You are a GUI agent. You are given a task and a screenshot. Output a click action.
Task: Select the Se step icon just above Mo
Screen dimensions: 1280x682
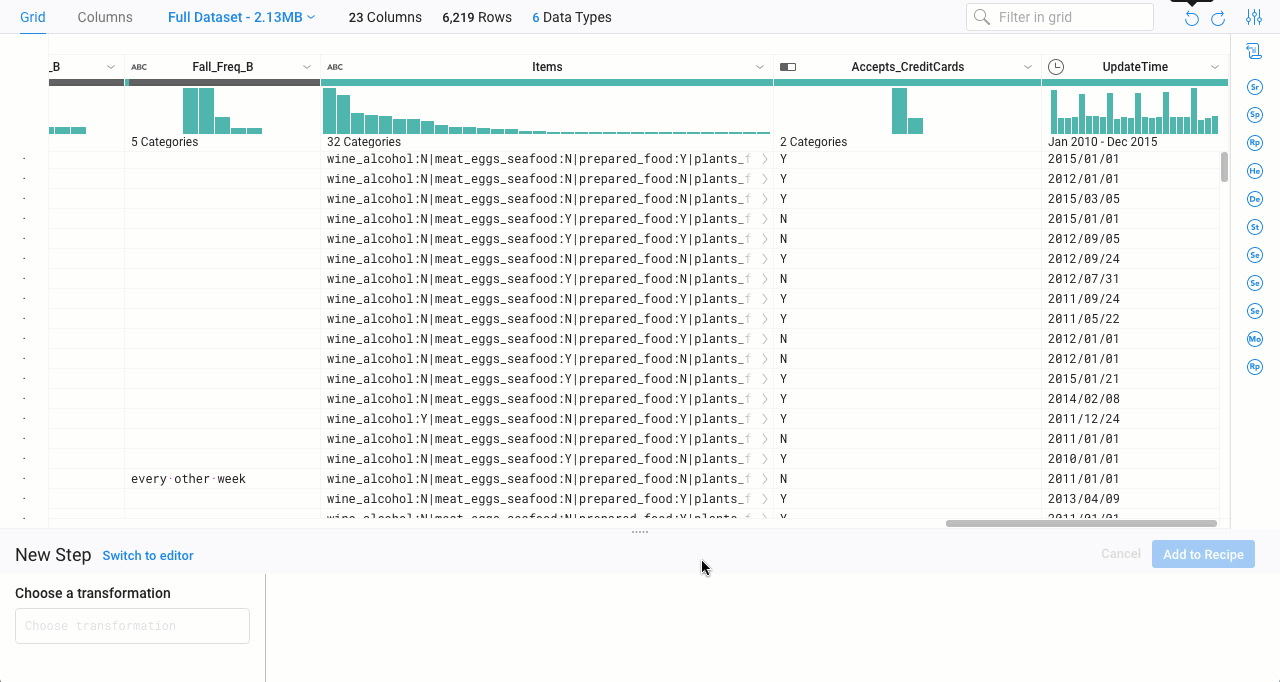point(1255,311)
